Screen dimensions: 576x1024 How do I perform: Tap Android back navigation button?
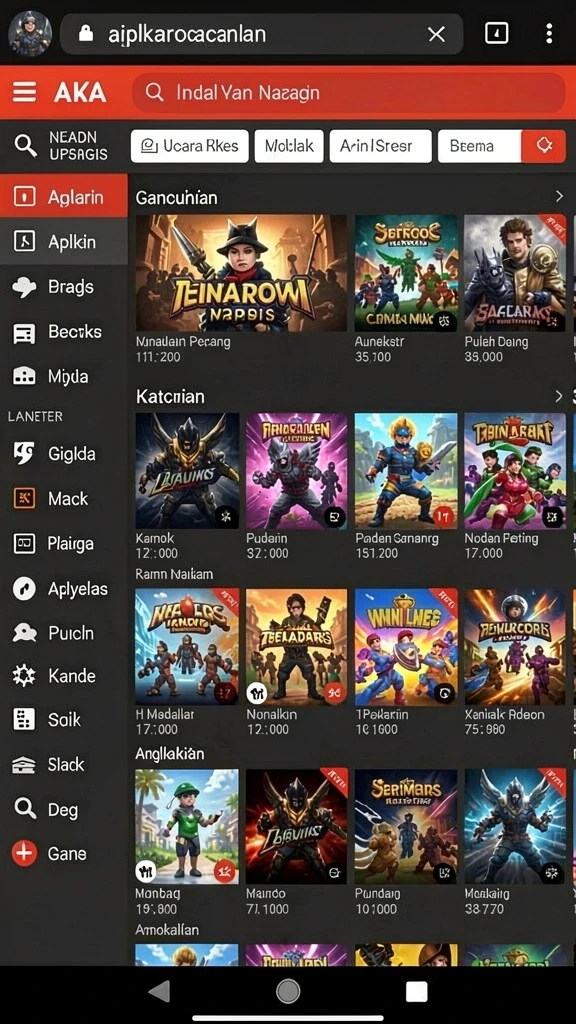click(x=159, y=991)
